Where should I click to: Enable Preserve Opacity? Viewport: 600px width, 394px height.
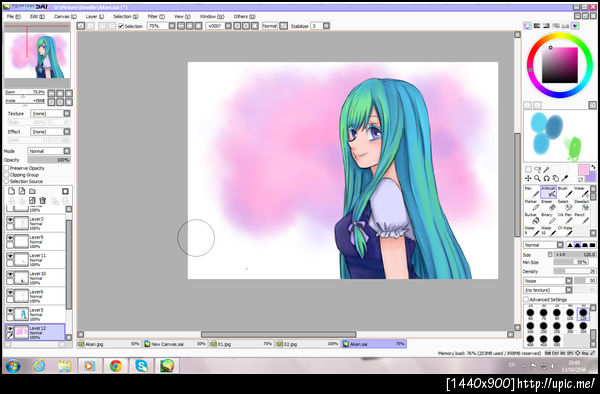coord(7,168)
